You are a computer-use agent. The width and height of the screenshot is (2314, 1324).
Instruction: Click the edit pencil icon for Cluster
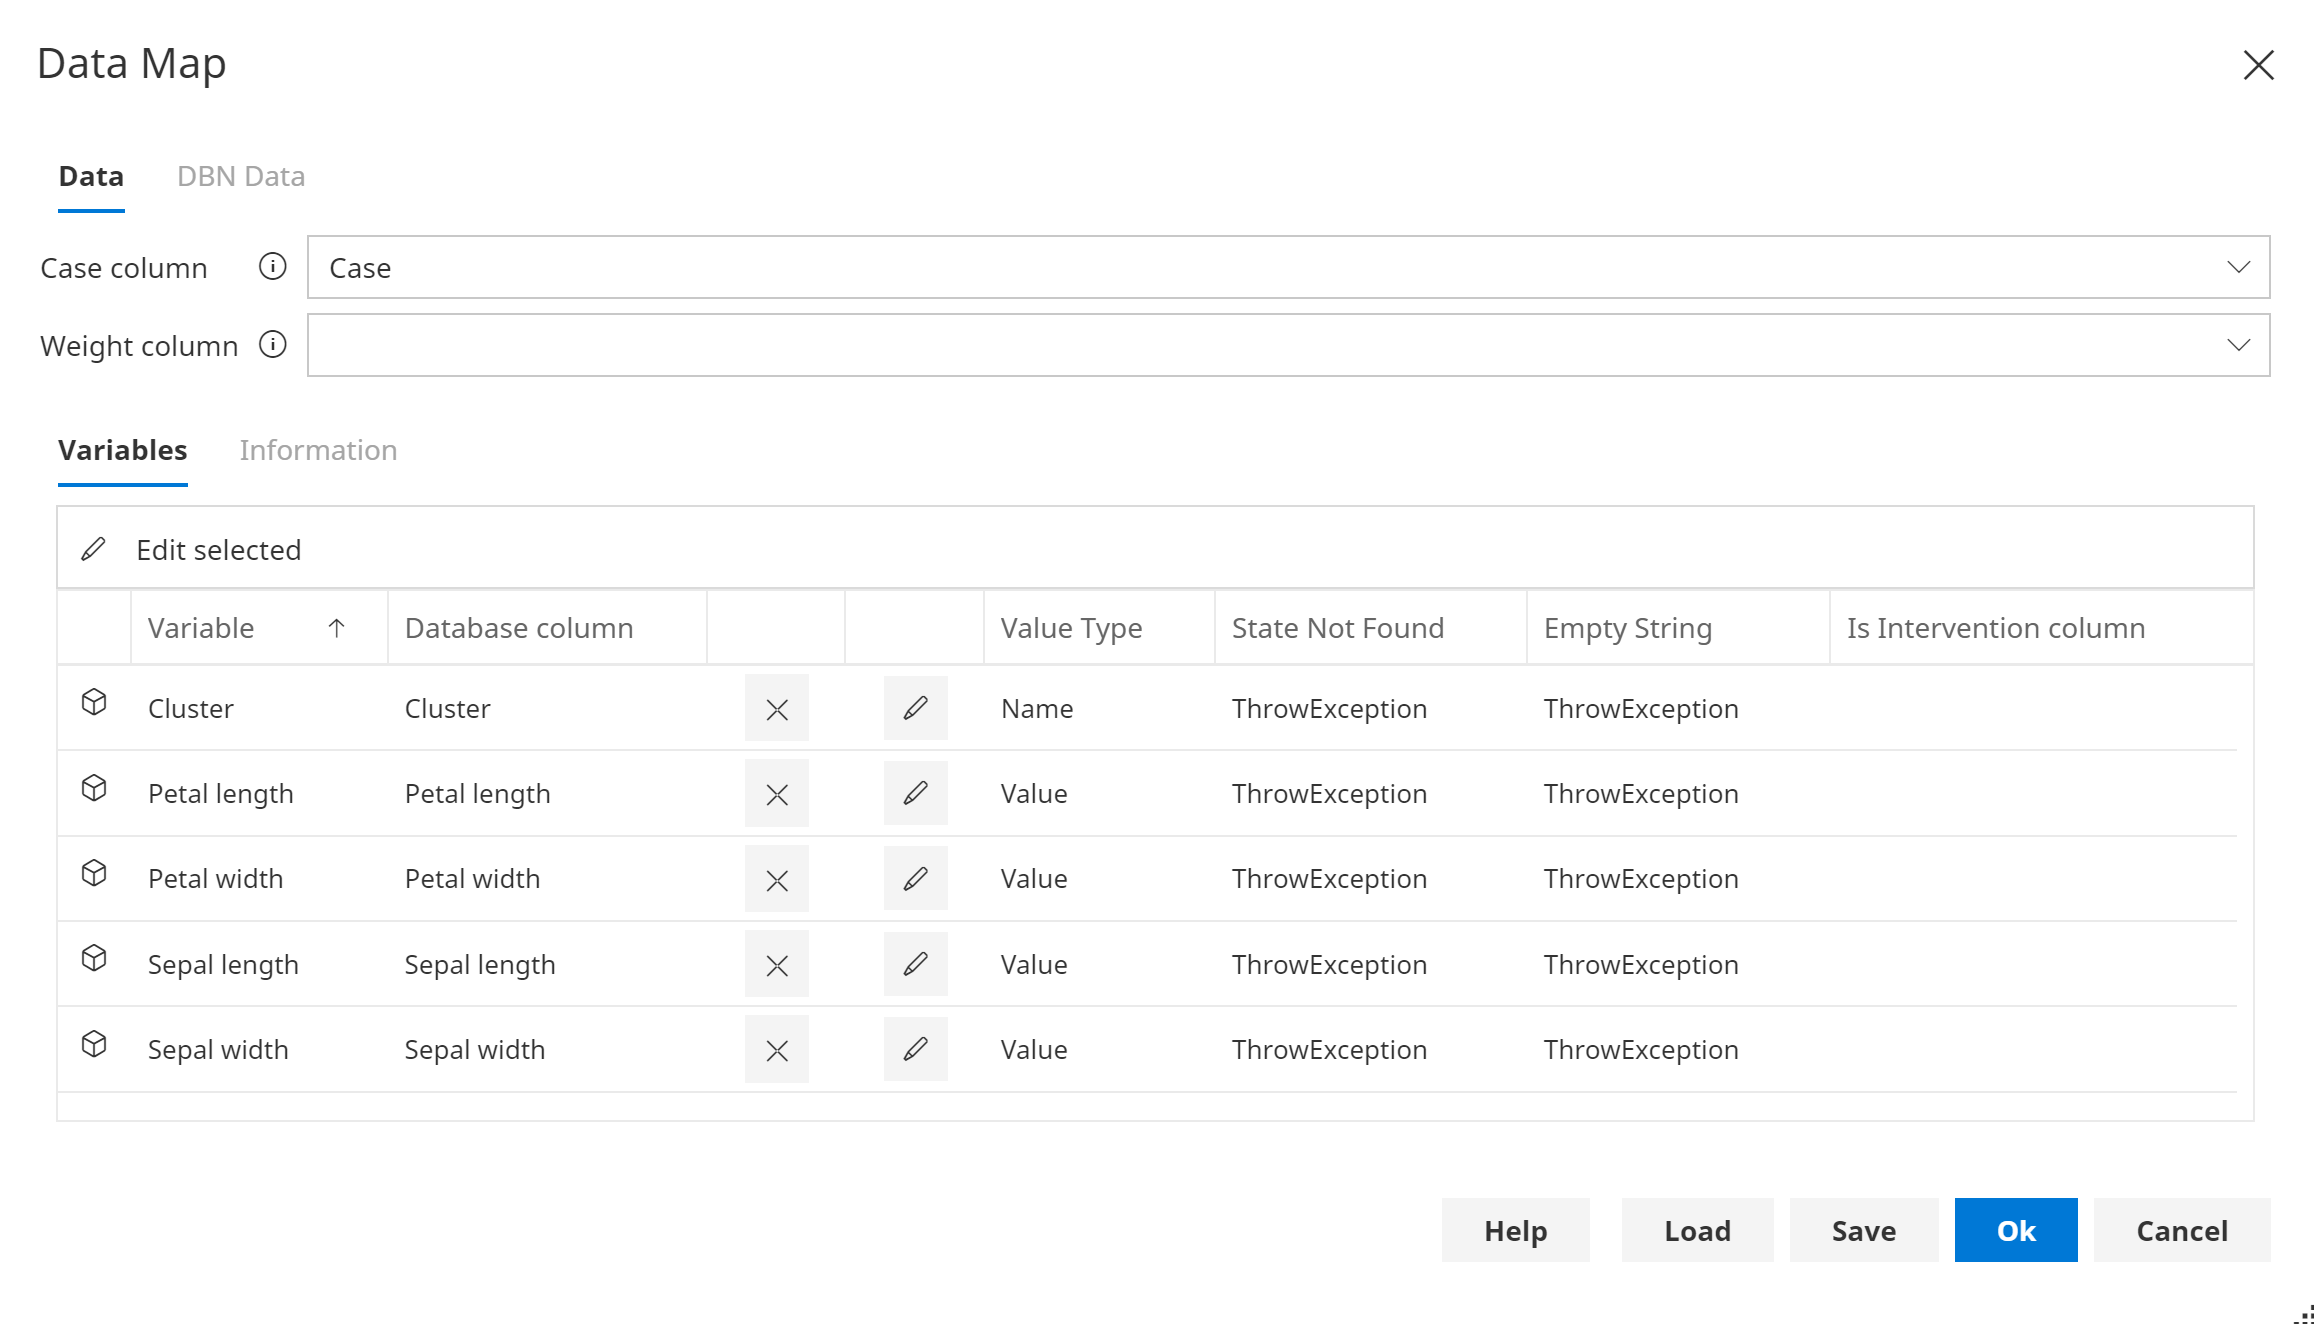tap(915, 707)
